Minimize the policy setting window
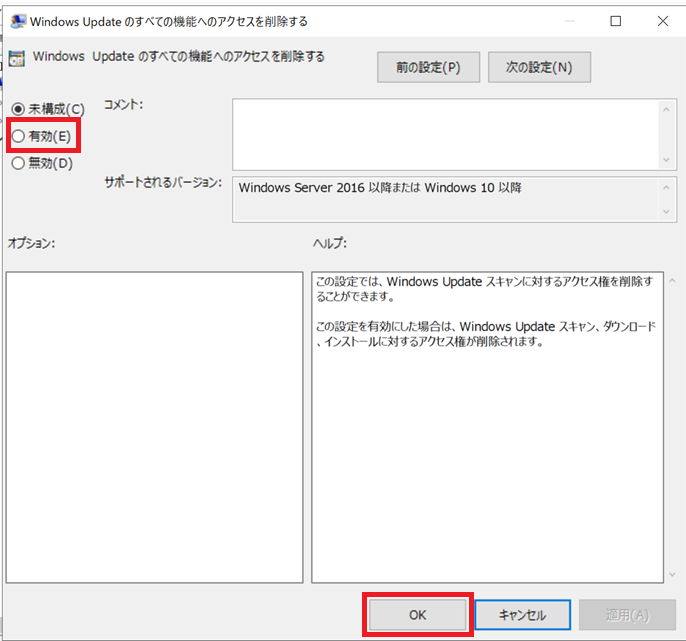Viewport: 686px width, 641px height. tap(567, 21)
